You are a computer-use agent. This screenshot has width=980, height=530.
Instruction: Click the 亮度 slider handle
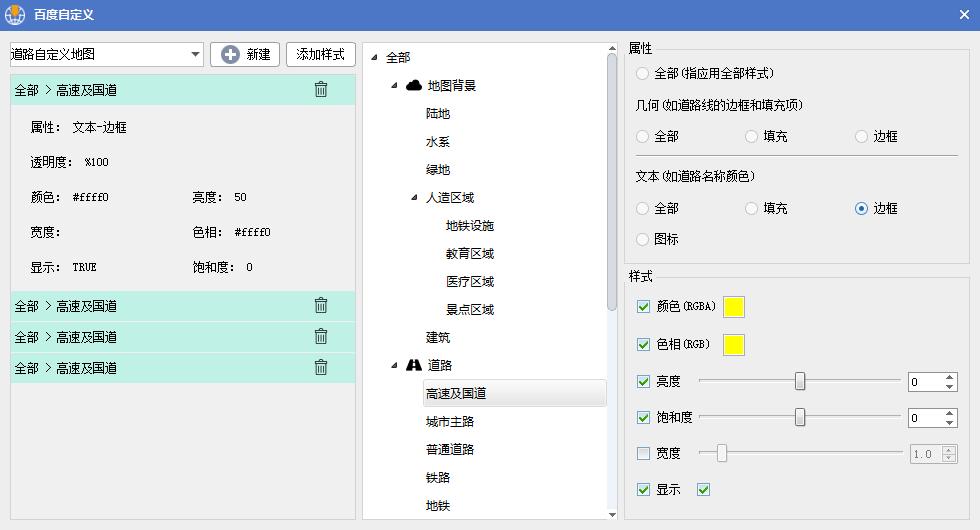pyautogui.click(x=800, y=381)
